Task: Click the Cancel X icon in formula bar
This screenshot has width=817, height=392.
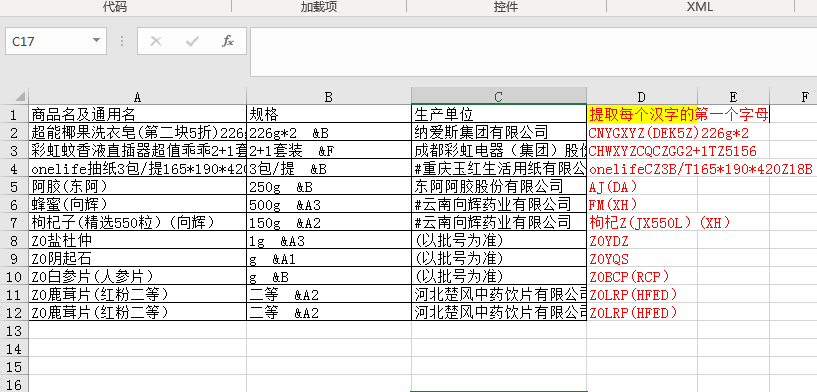Action: 155,41
